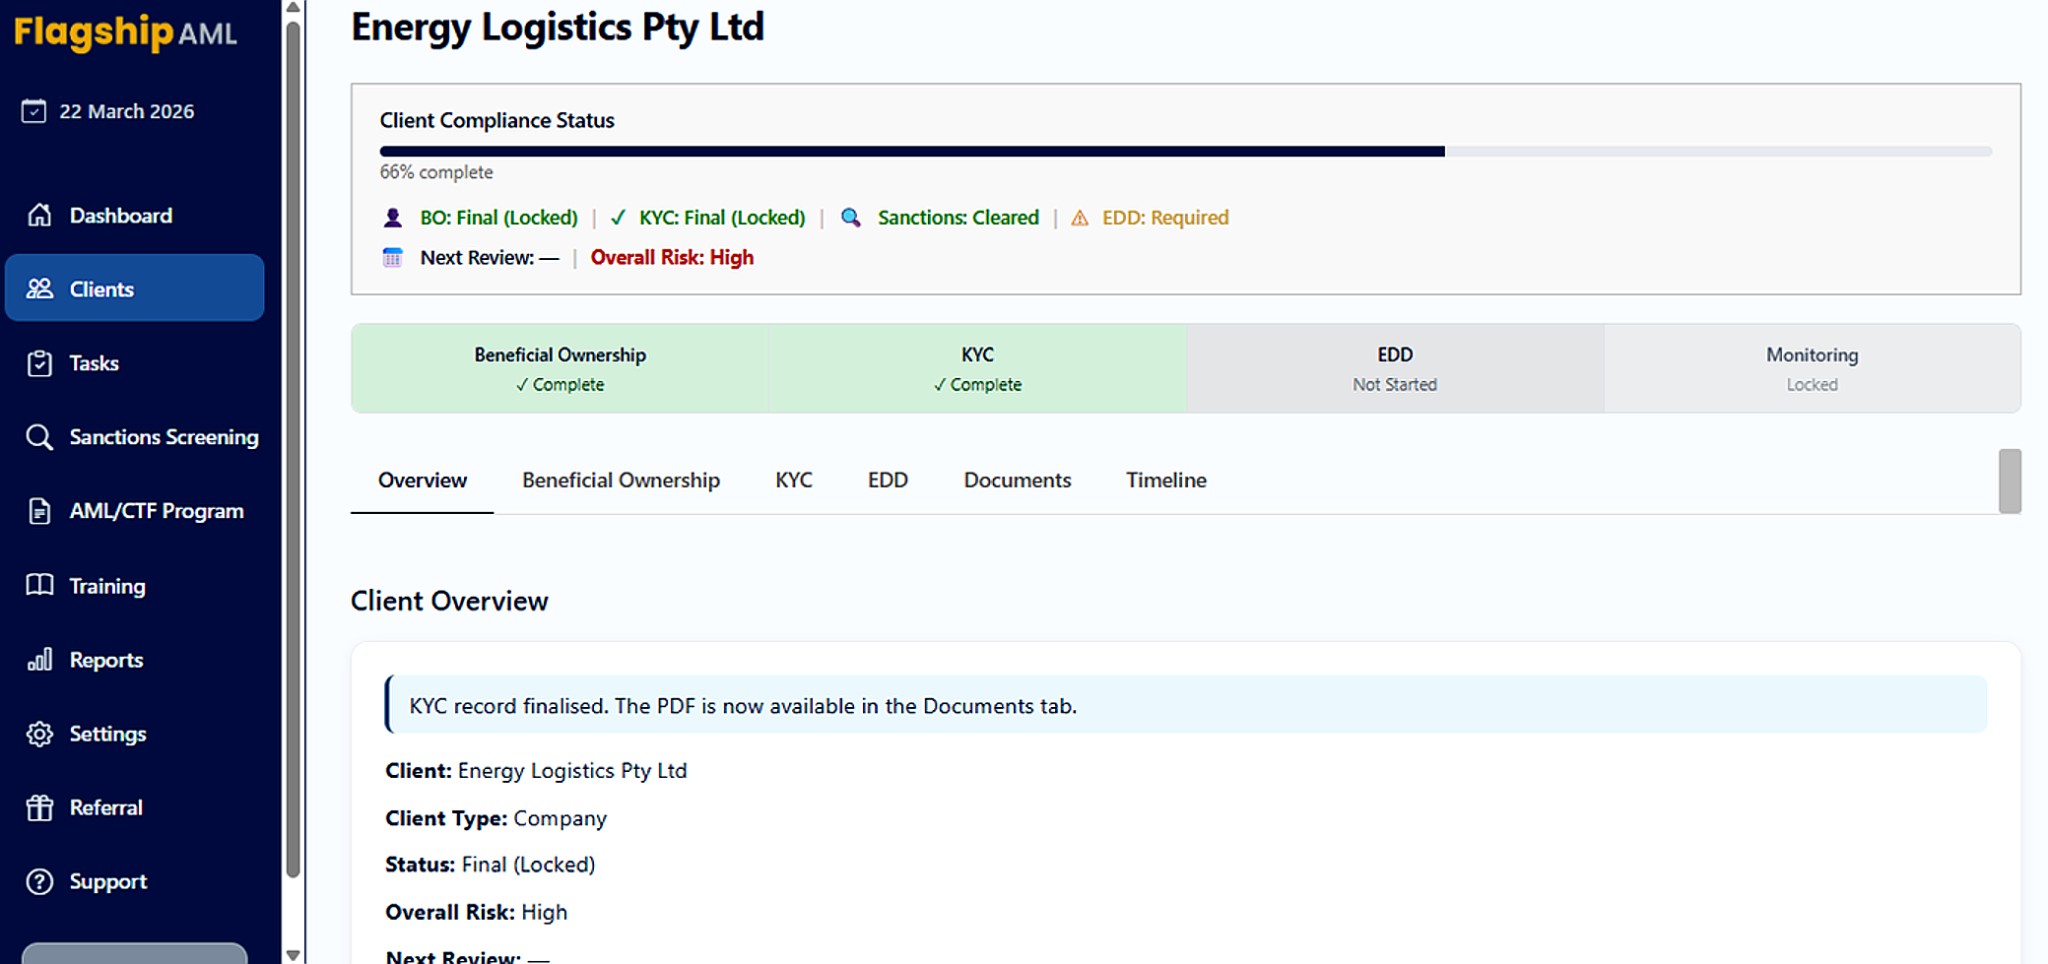Switch to the Documents tab
Image resolution: width=2048 pixels, height=964 pixels.
pyautogui.click(x=1016, y=480)
